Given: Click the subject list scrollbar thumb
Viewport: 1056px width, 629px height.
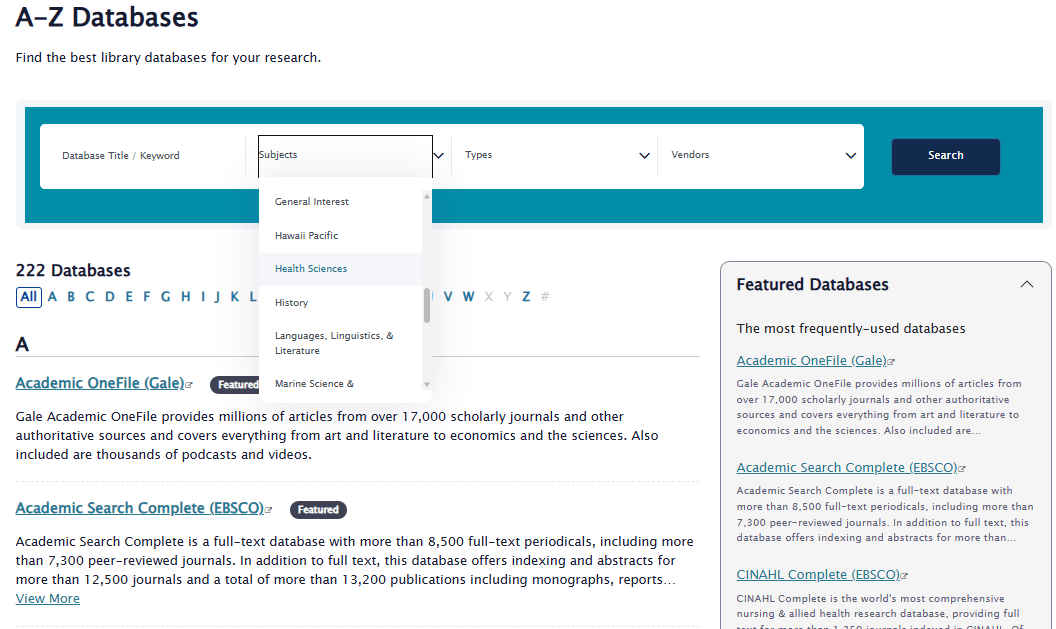Looking at the screenshot, I should point(427,305).
